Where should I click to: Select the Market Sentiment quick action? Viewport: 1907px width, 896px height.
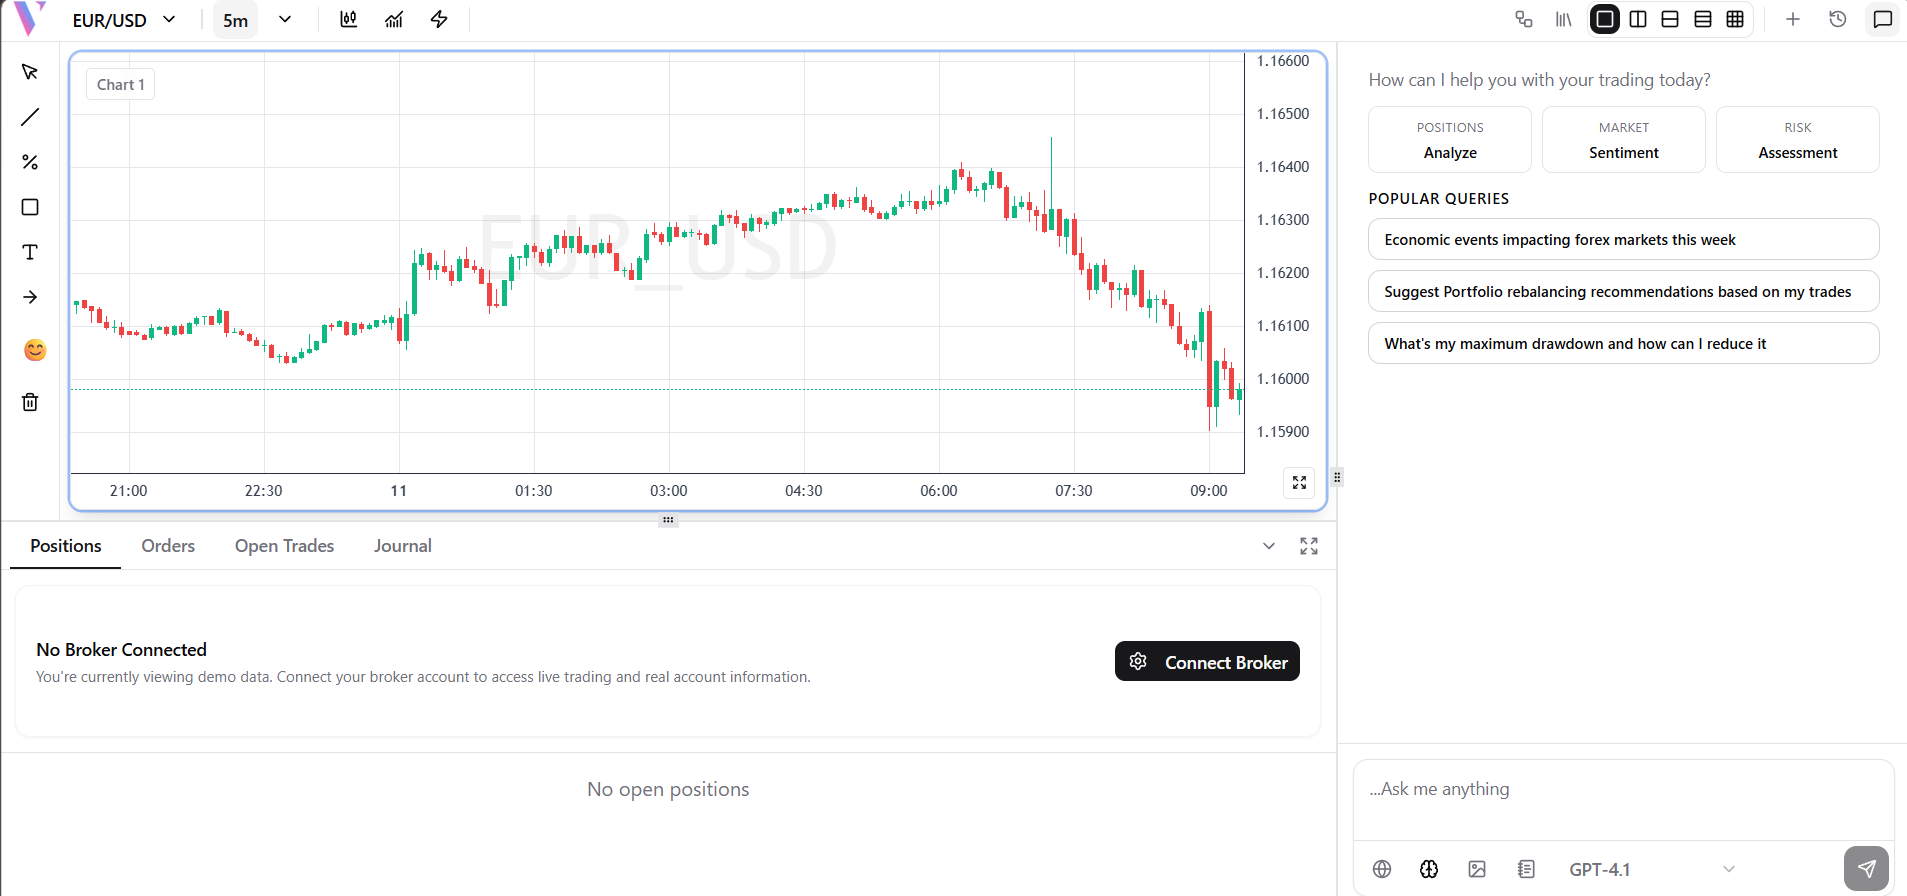pyautogui.click(x=1623, y=140)
